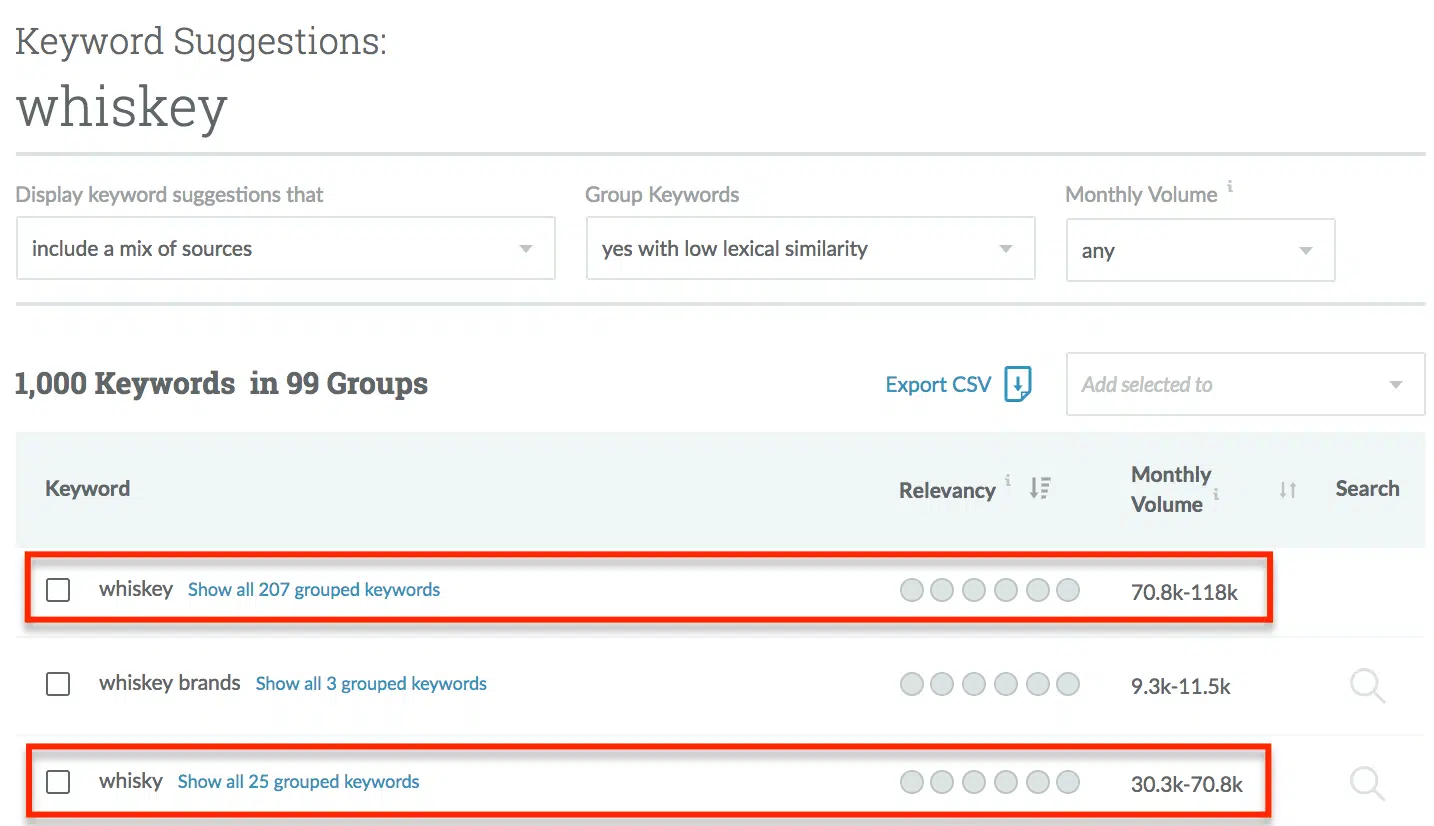Sort by Monthly Volume using arrows icon
This screenshot has width=1434, height=826.
point(1287,490)
